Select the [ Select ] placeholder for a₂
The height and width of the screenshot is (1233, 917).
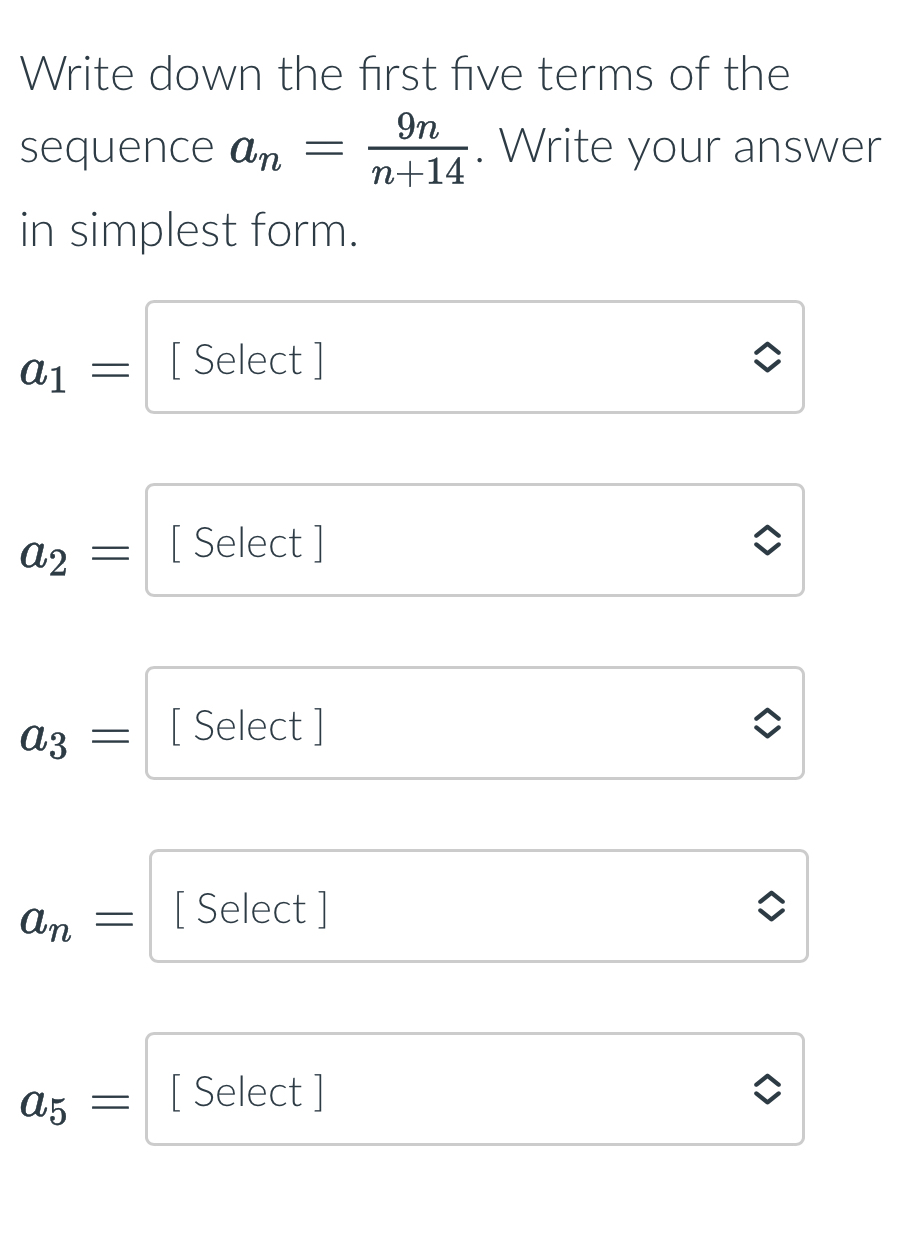coord(244,541)
